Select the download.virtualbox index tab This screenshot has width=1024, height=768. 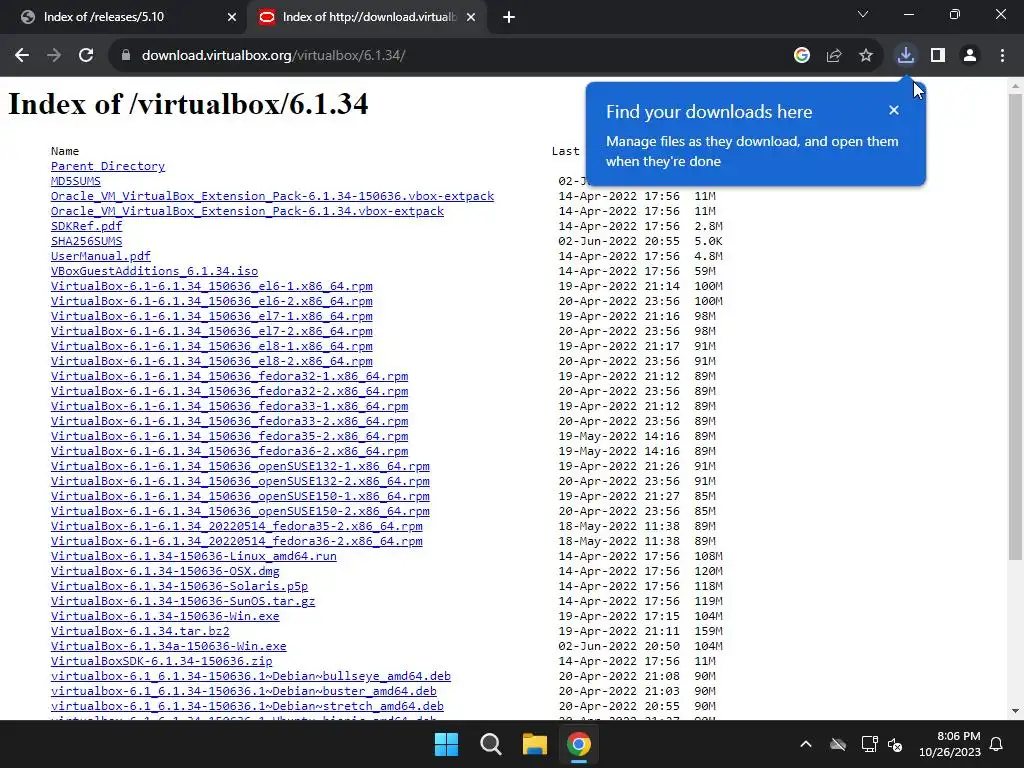368,18
